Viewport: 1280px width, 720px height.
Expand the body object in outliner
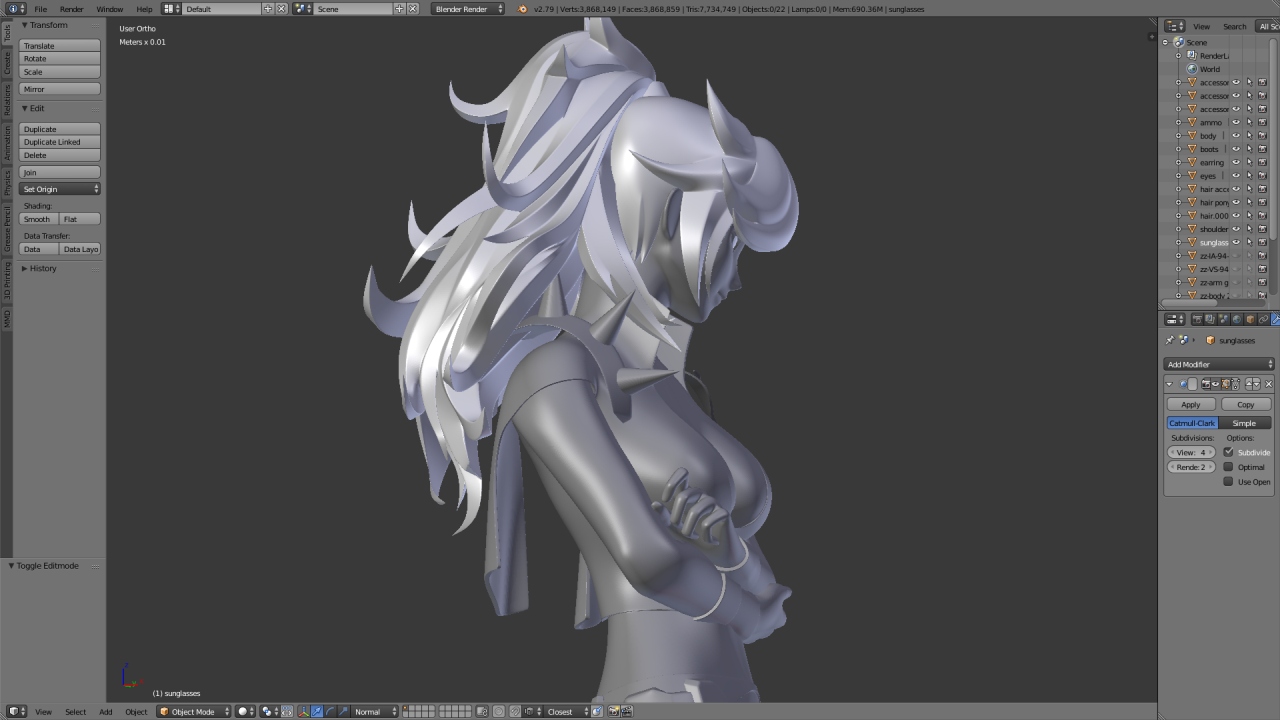point(1178,136)
